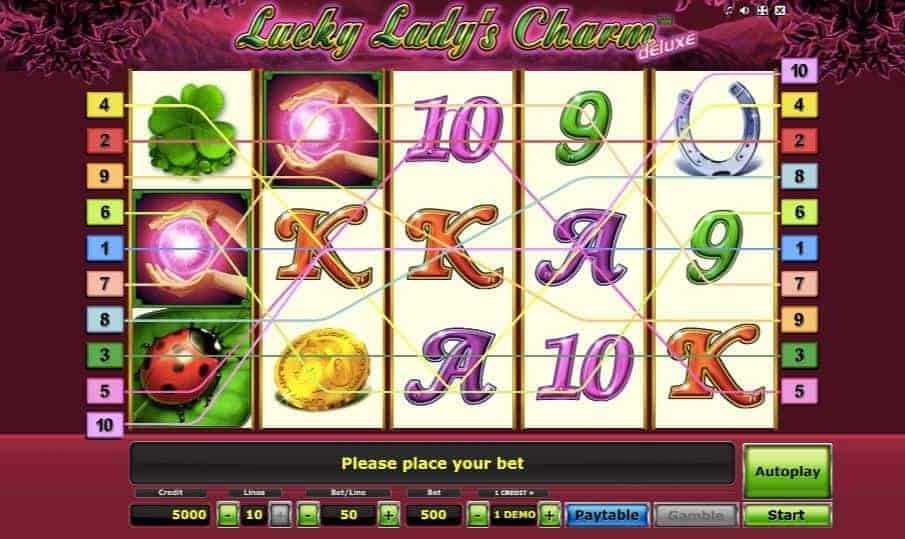
Task: Enable Autoplay
Action: click(787, 471)
